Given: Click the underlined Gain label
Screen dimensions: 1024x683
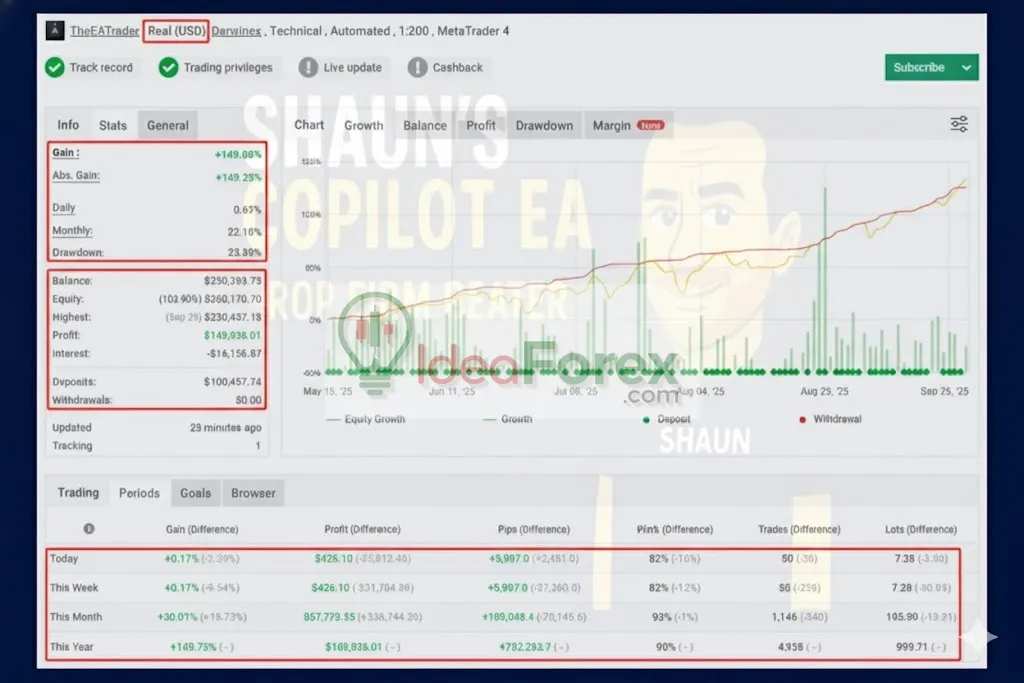Looking at the screenshot, I should tap(65, 153).
